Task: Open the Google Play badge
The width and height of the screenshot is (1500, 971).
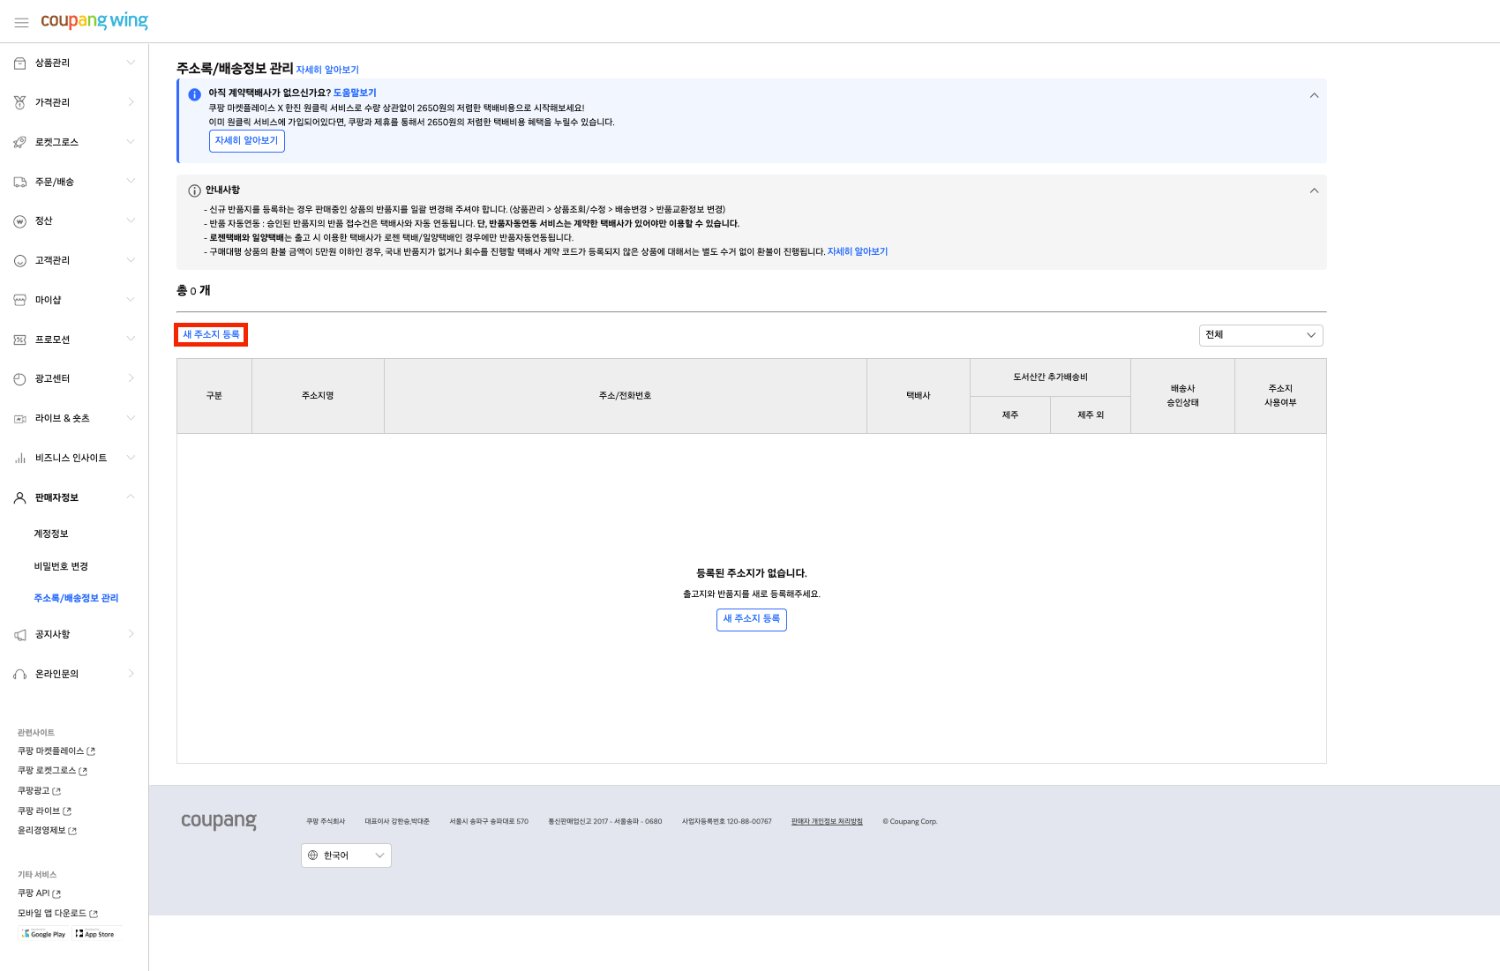Action: pos(44,934)
